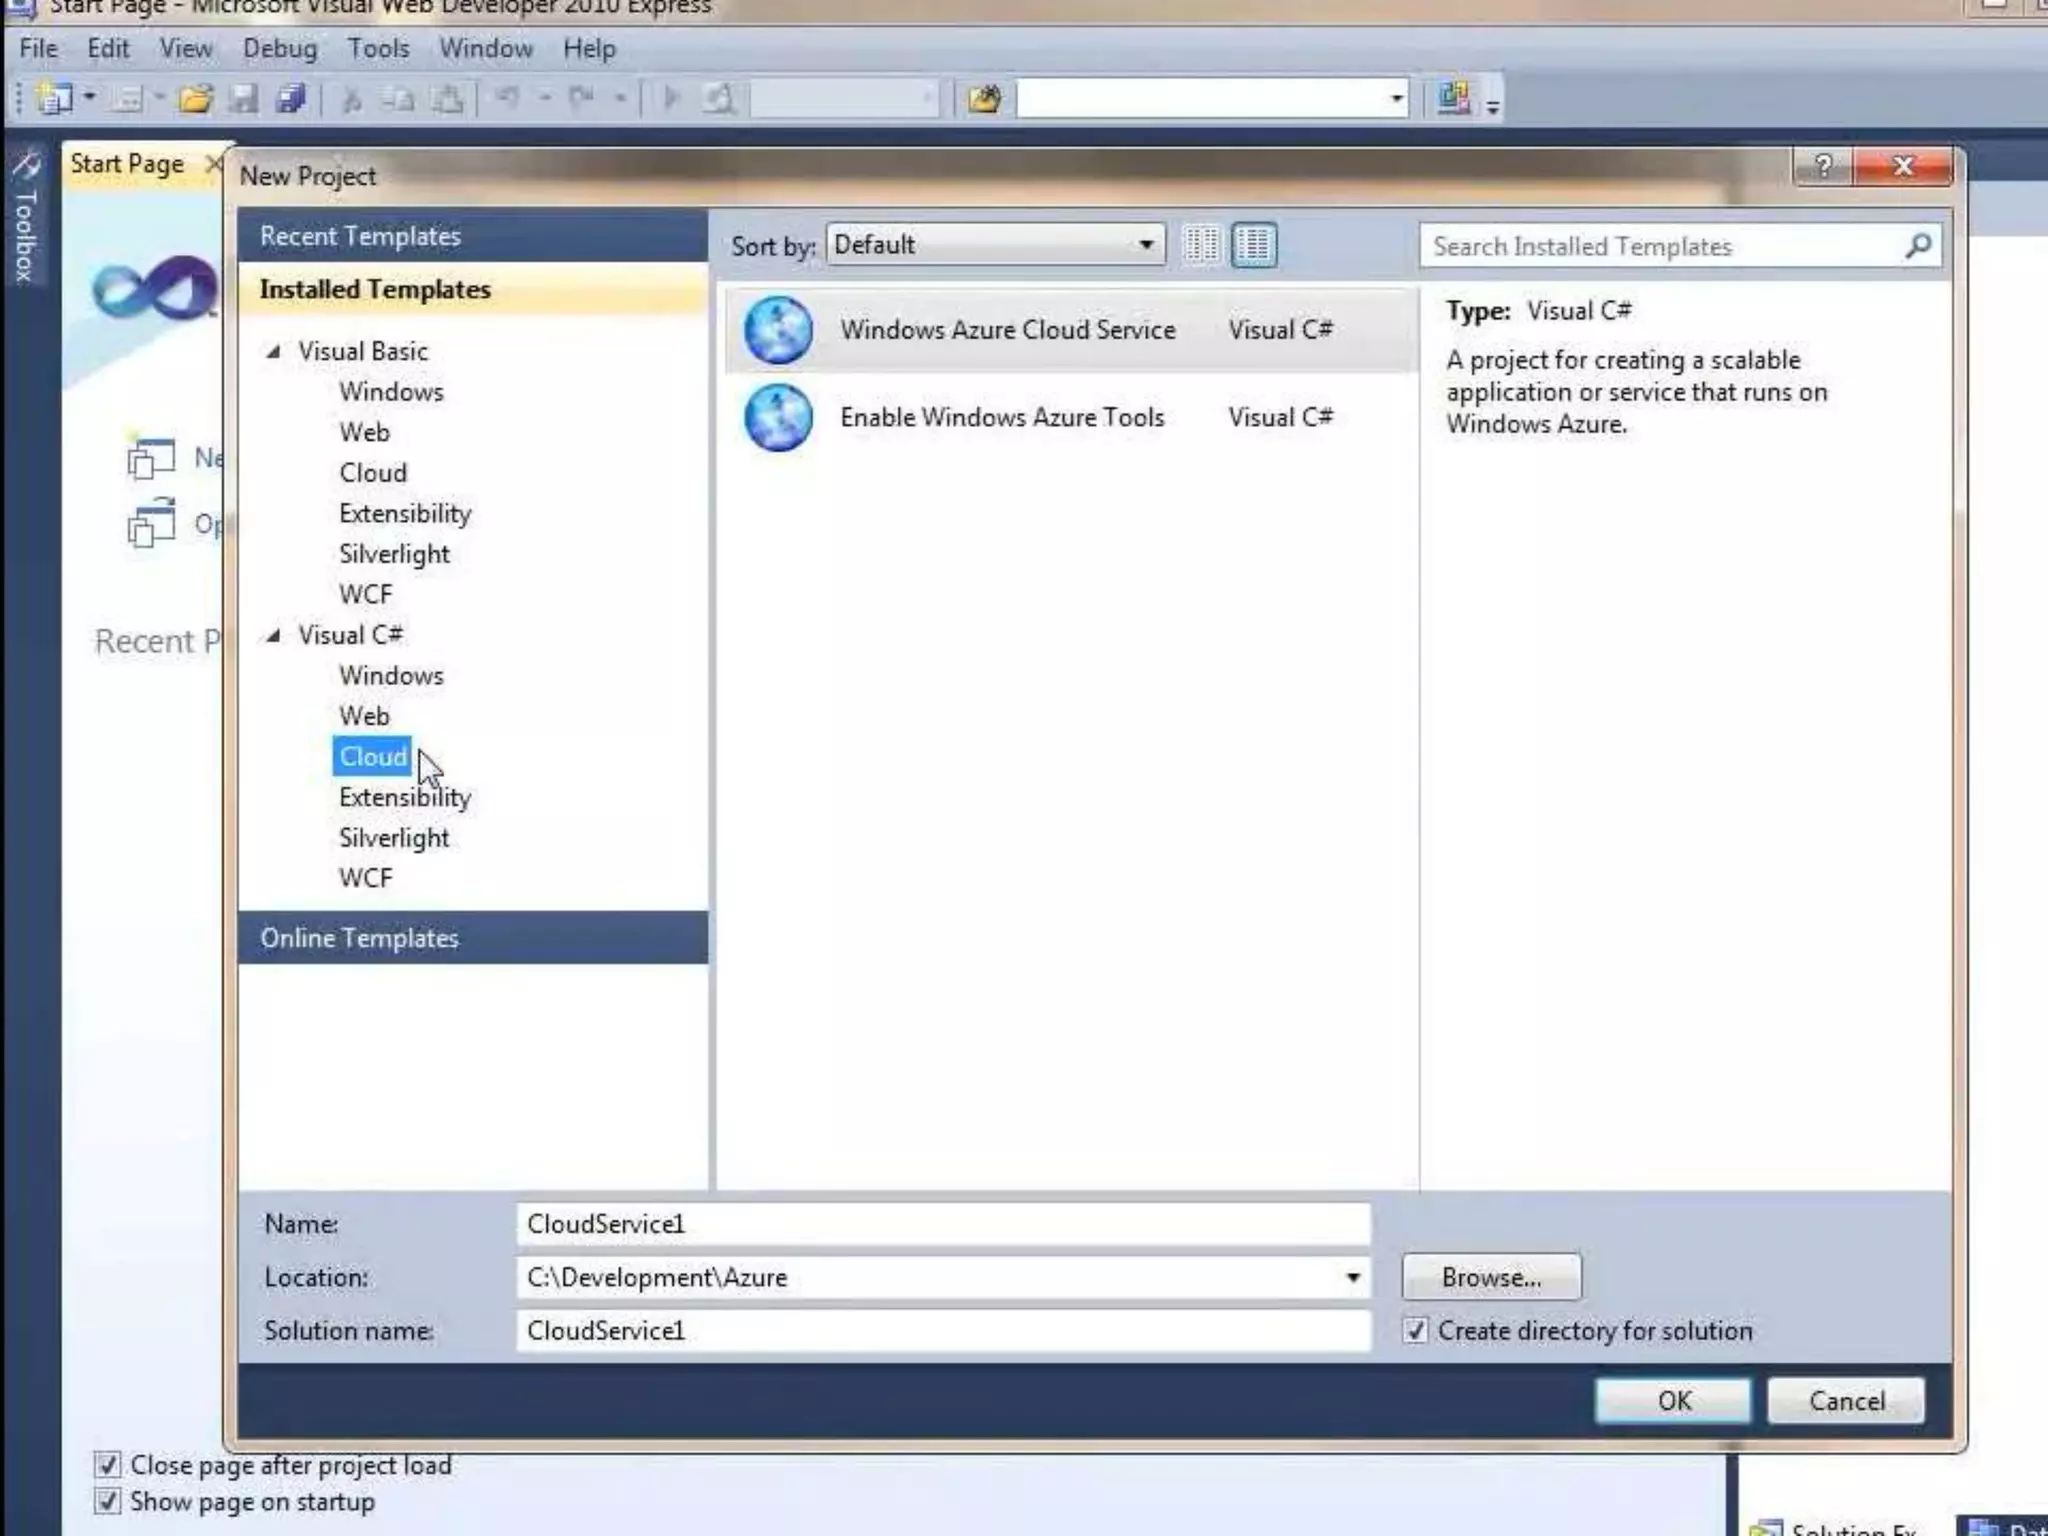Open the Tools menu

[378, 48]
